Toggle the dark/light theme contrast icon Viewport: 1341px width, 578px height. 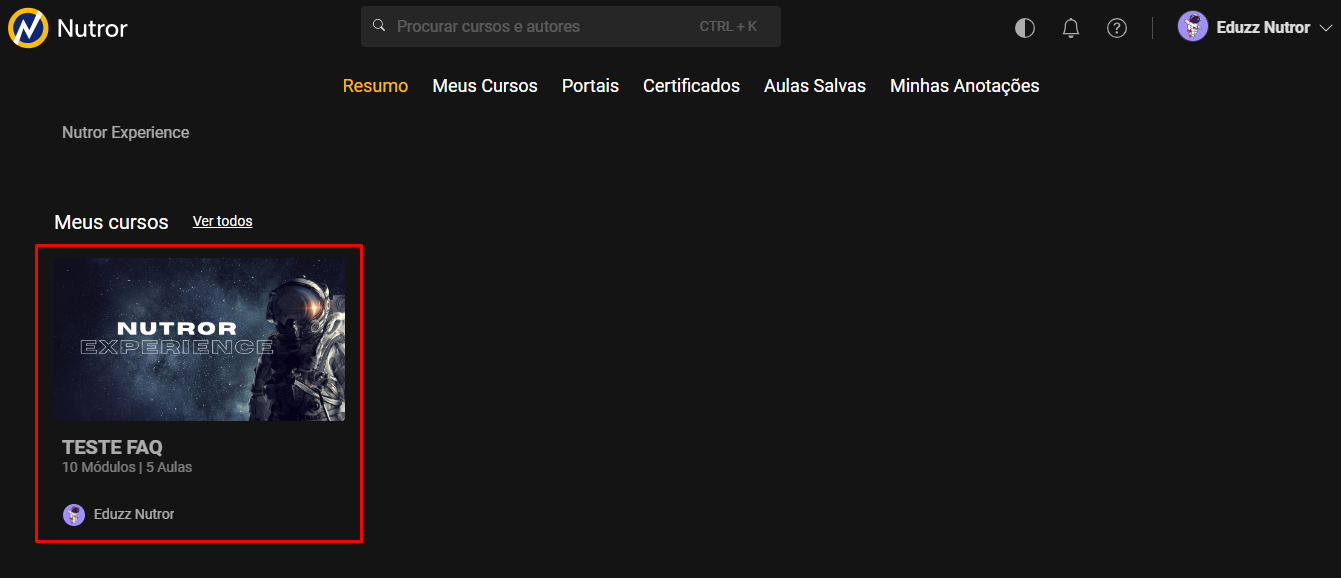click(x=1025, y=28)
